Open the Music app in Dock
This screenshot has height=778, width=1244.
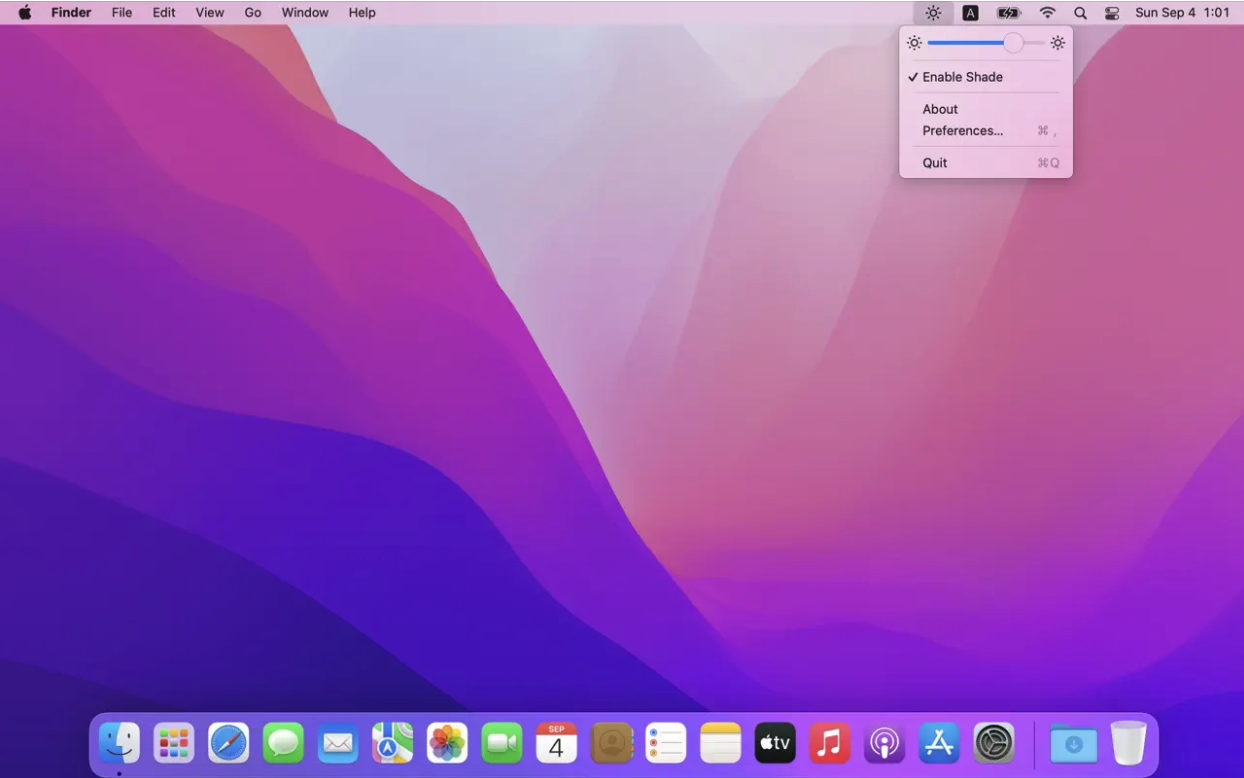829,743
